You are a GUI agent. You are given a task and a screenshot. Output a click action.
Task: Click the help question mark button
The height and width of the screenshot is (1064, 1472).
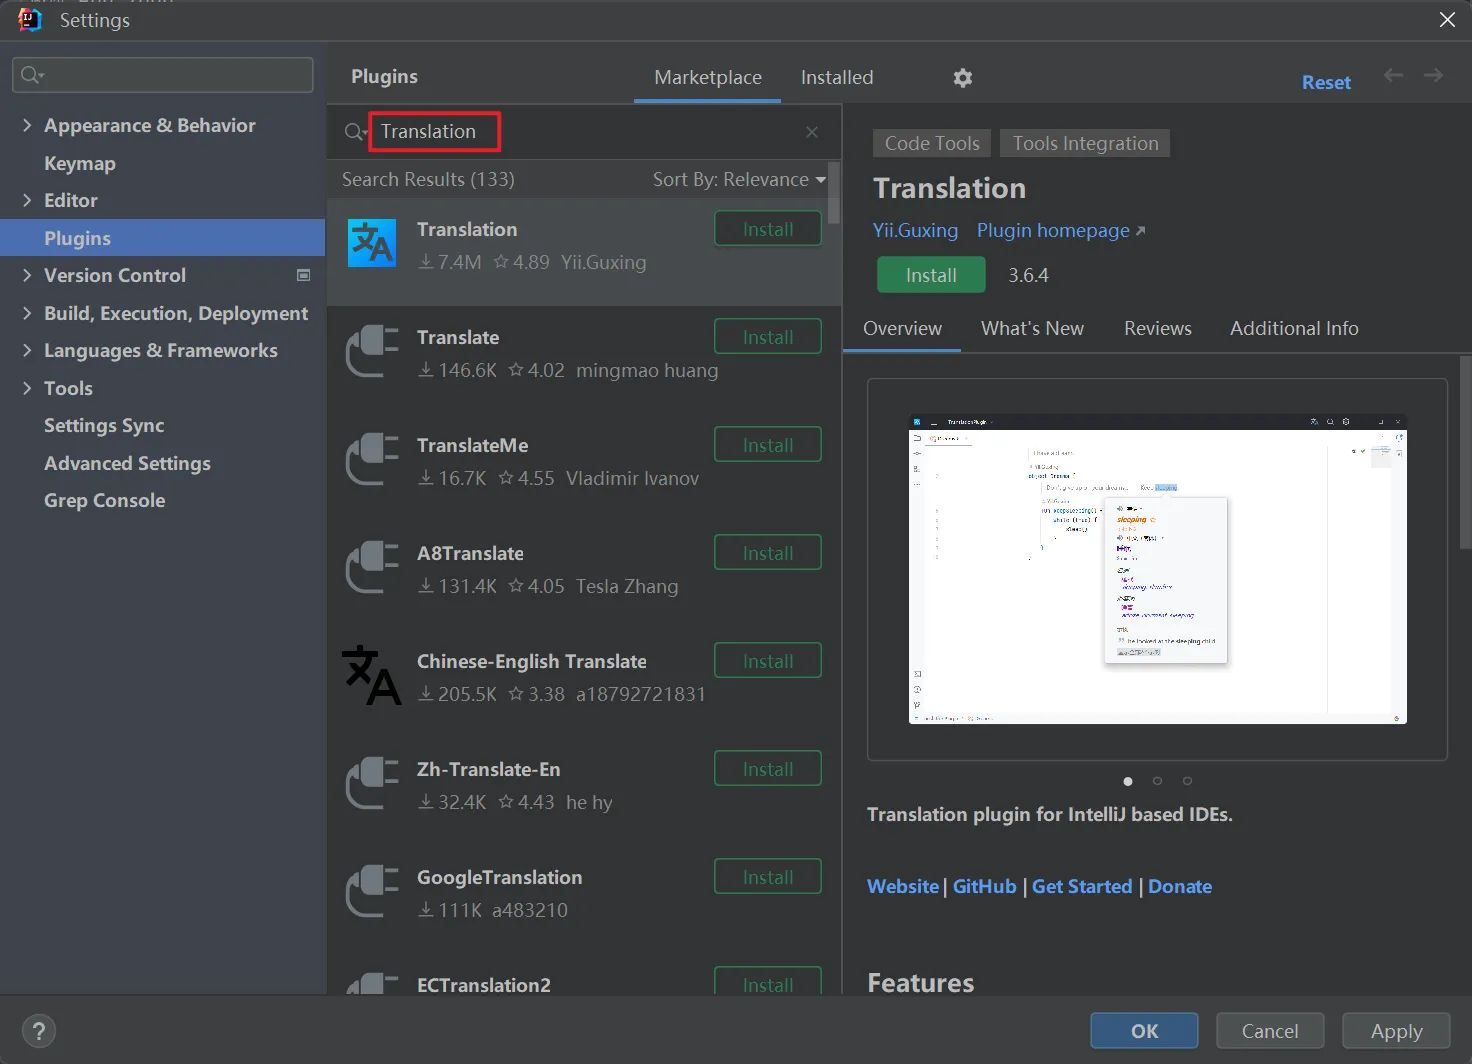(x=39, y=1031)
